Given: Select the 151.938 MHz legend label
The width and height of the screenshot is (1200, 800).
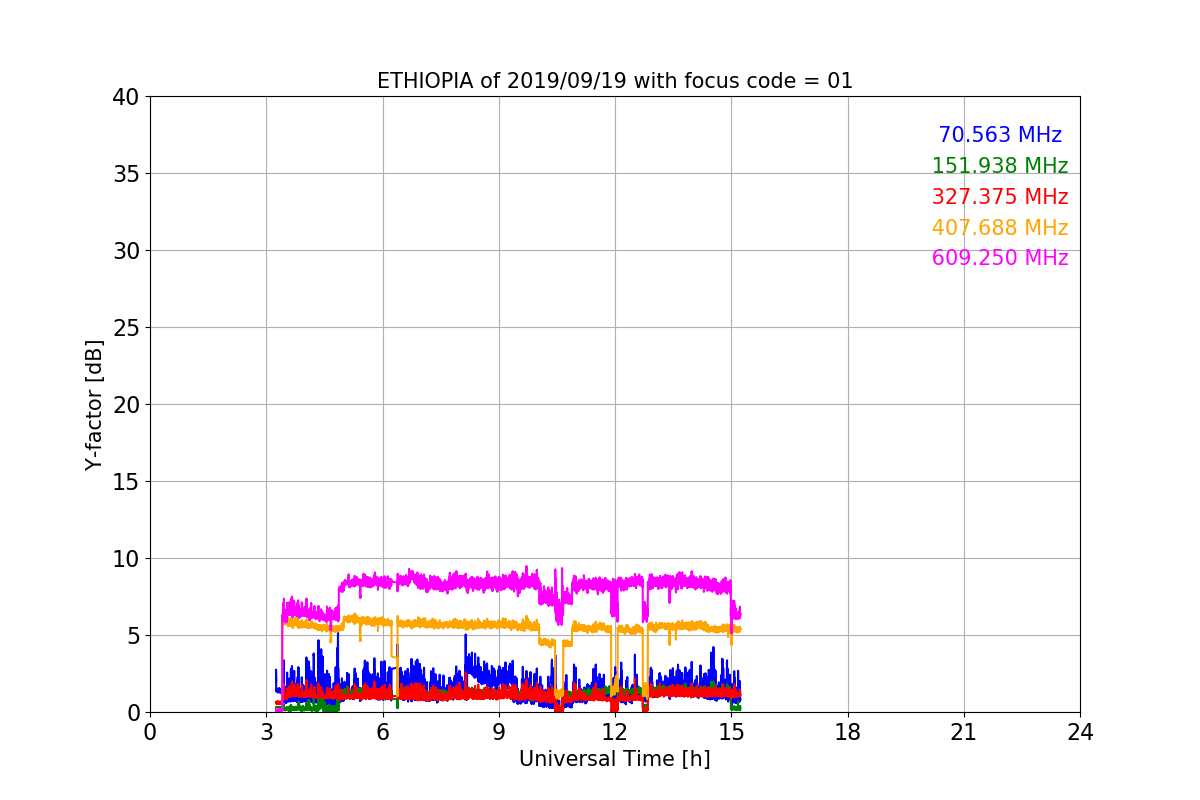Looking at the screenshot, I should tap(1000, 166).
